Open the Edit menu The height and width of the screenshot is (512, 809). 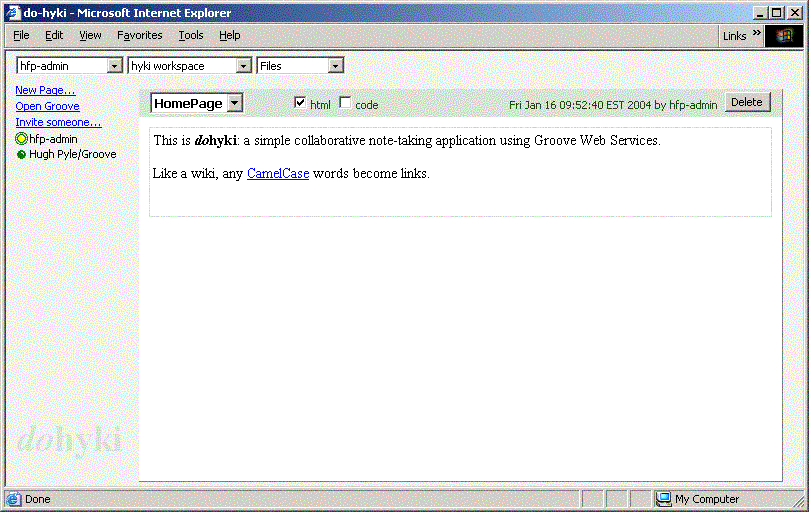coord(54,35)
